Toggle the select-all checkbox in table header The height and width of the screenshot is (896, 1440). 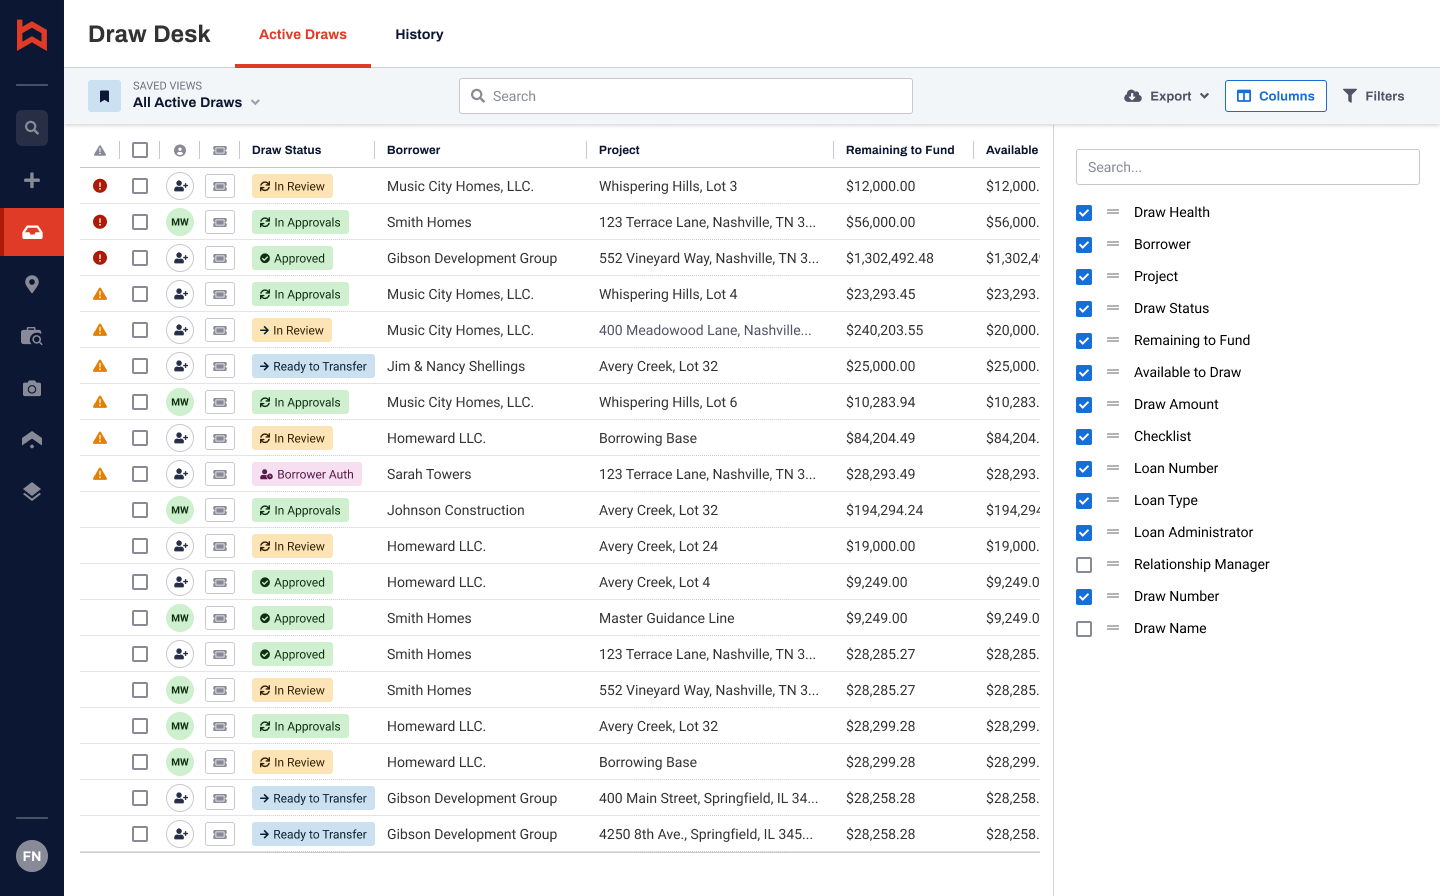[140, 150]
